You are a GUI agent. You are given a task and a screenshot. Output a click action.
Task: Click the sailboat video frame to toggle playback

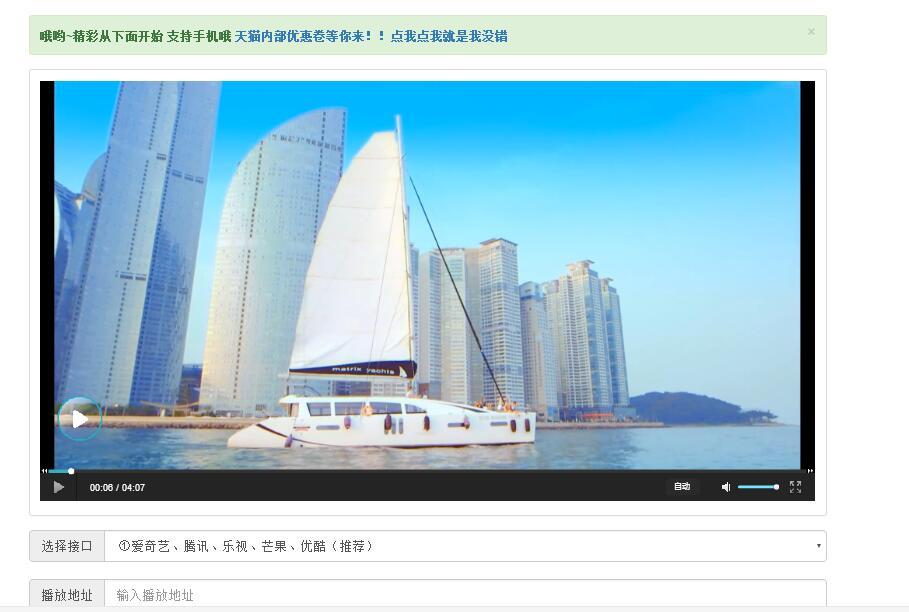427,275
